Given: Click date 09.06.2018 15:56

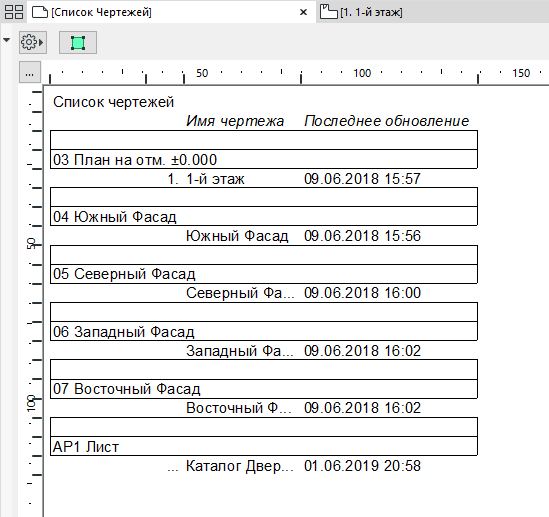Looking at the screenshot, I should 362,236.
